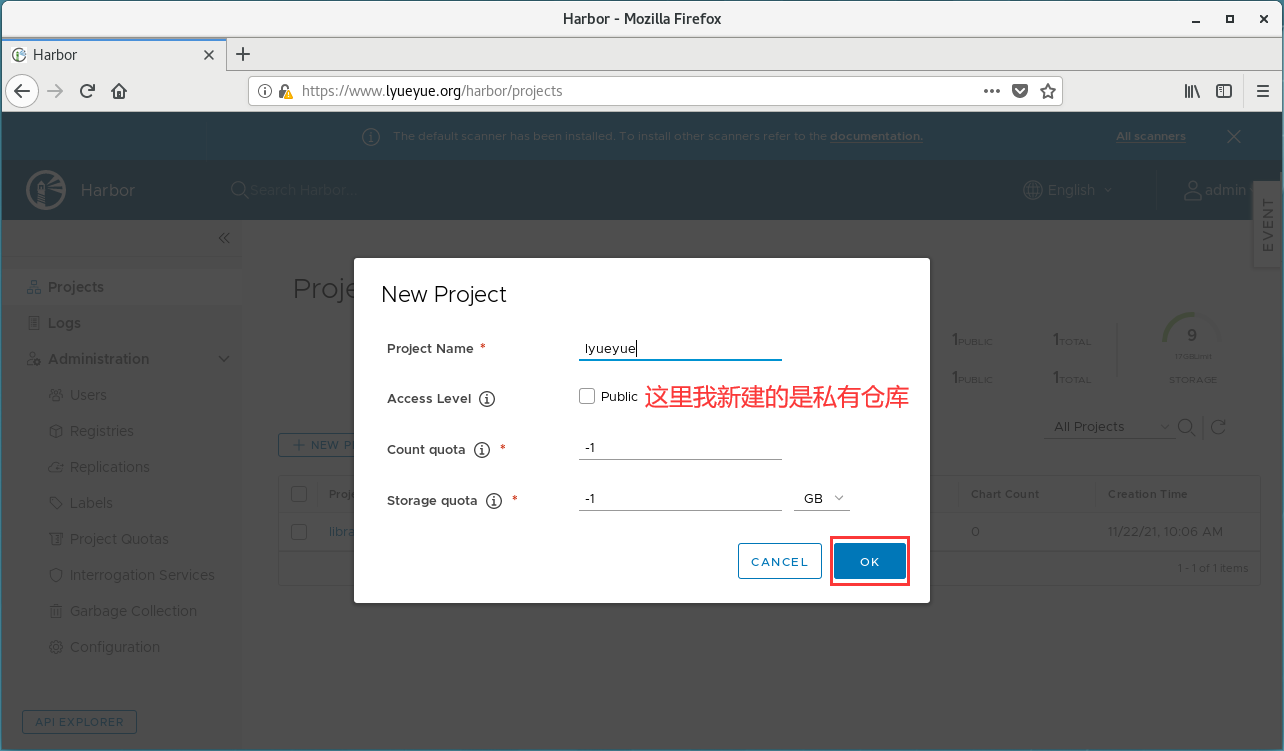The image size is (1284, 751).
Task: Click the Configuration gear icon
Action: pyautogui.click(x=56, y=647)
